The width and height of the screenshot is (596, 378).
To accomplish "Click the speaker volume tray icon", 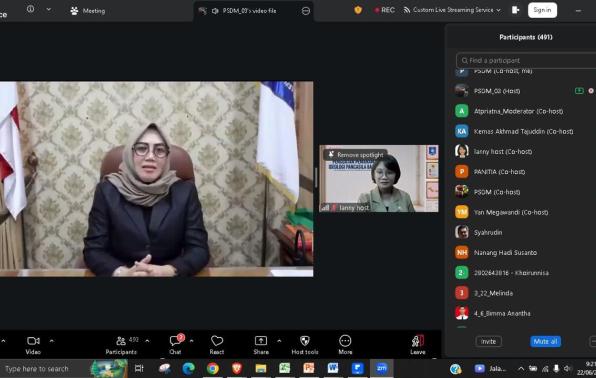I will click(567, 368).
